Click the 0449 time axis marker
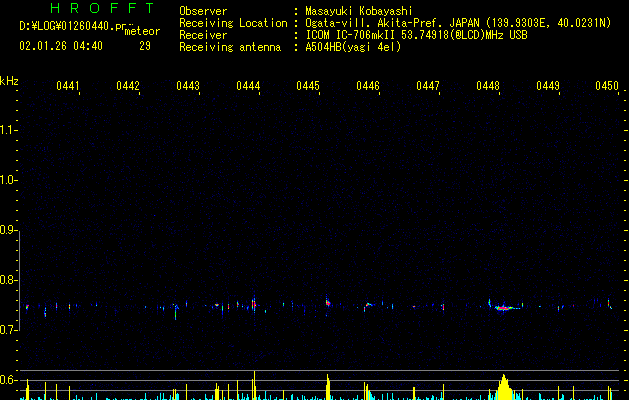Viewport: 629px width, 400px height. point(548,86)
